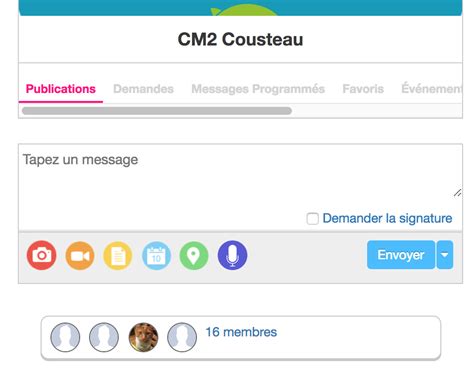Enable the Demander la signature checkbox
Screen dimensions: 474x375
312,219
